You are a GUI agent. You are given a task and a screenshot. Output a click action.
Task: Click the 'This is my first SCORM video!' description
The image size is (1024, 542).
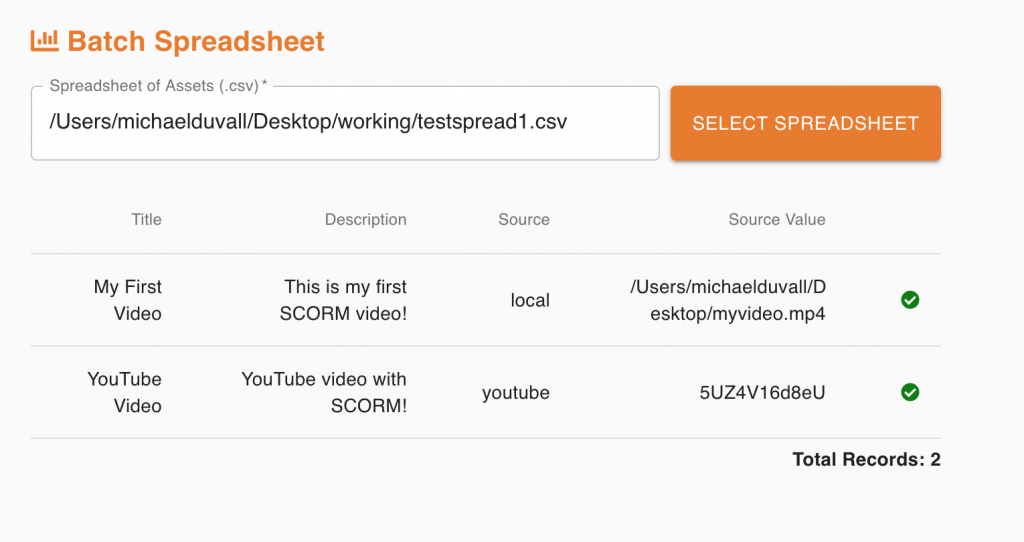point(343,300)
